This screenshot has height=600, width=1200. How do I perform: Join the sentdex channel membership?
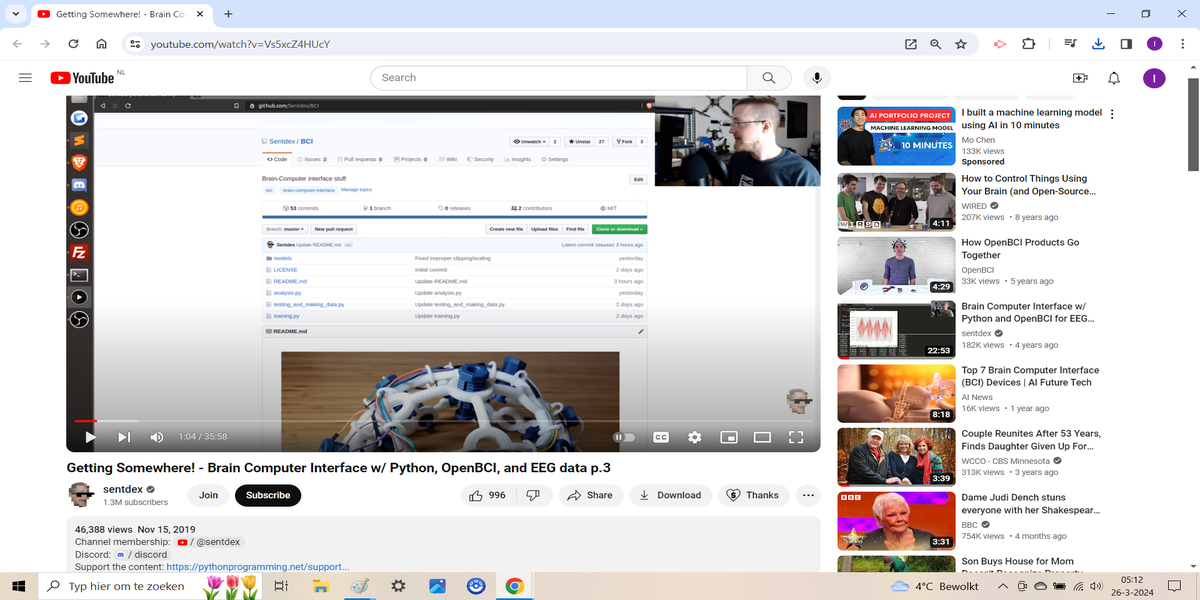pyautogui.click(x=208, y=495)
